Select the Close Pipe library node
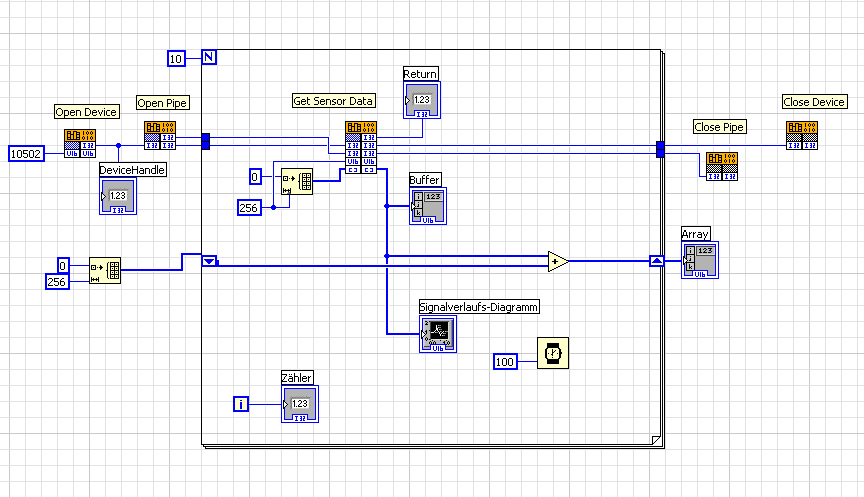This screenshot has height=497, width=864. click(x=722, y=166)
